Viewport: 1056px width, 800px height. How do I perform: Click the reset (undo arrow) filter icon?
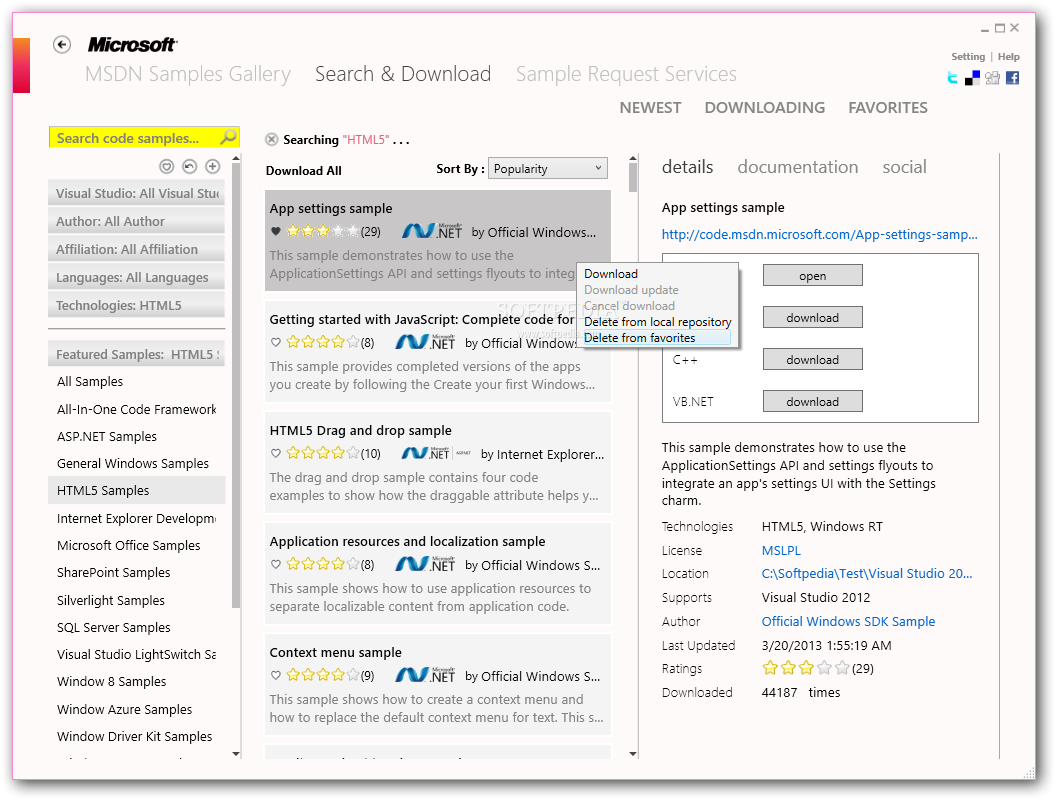pyautogui.click(x=189, y=166)
